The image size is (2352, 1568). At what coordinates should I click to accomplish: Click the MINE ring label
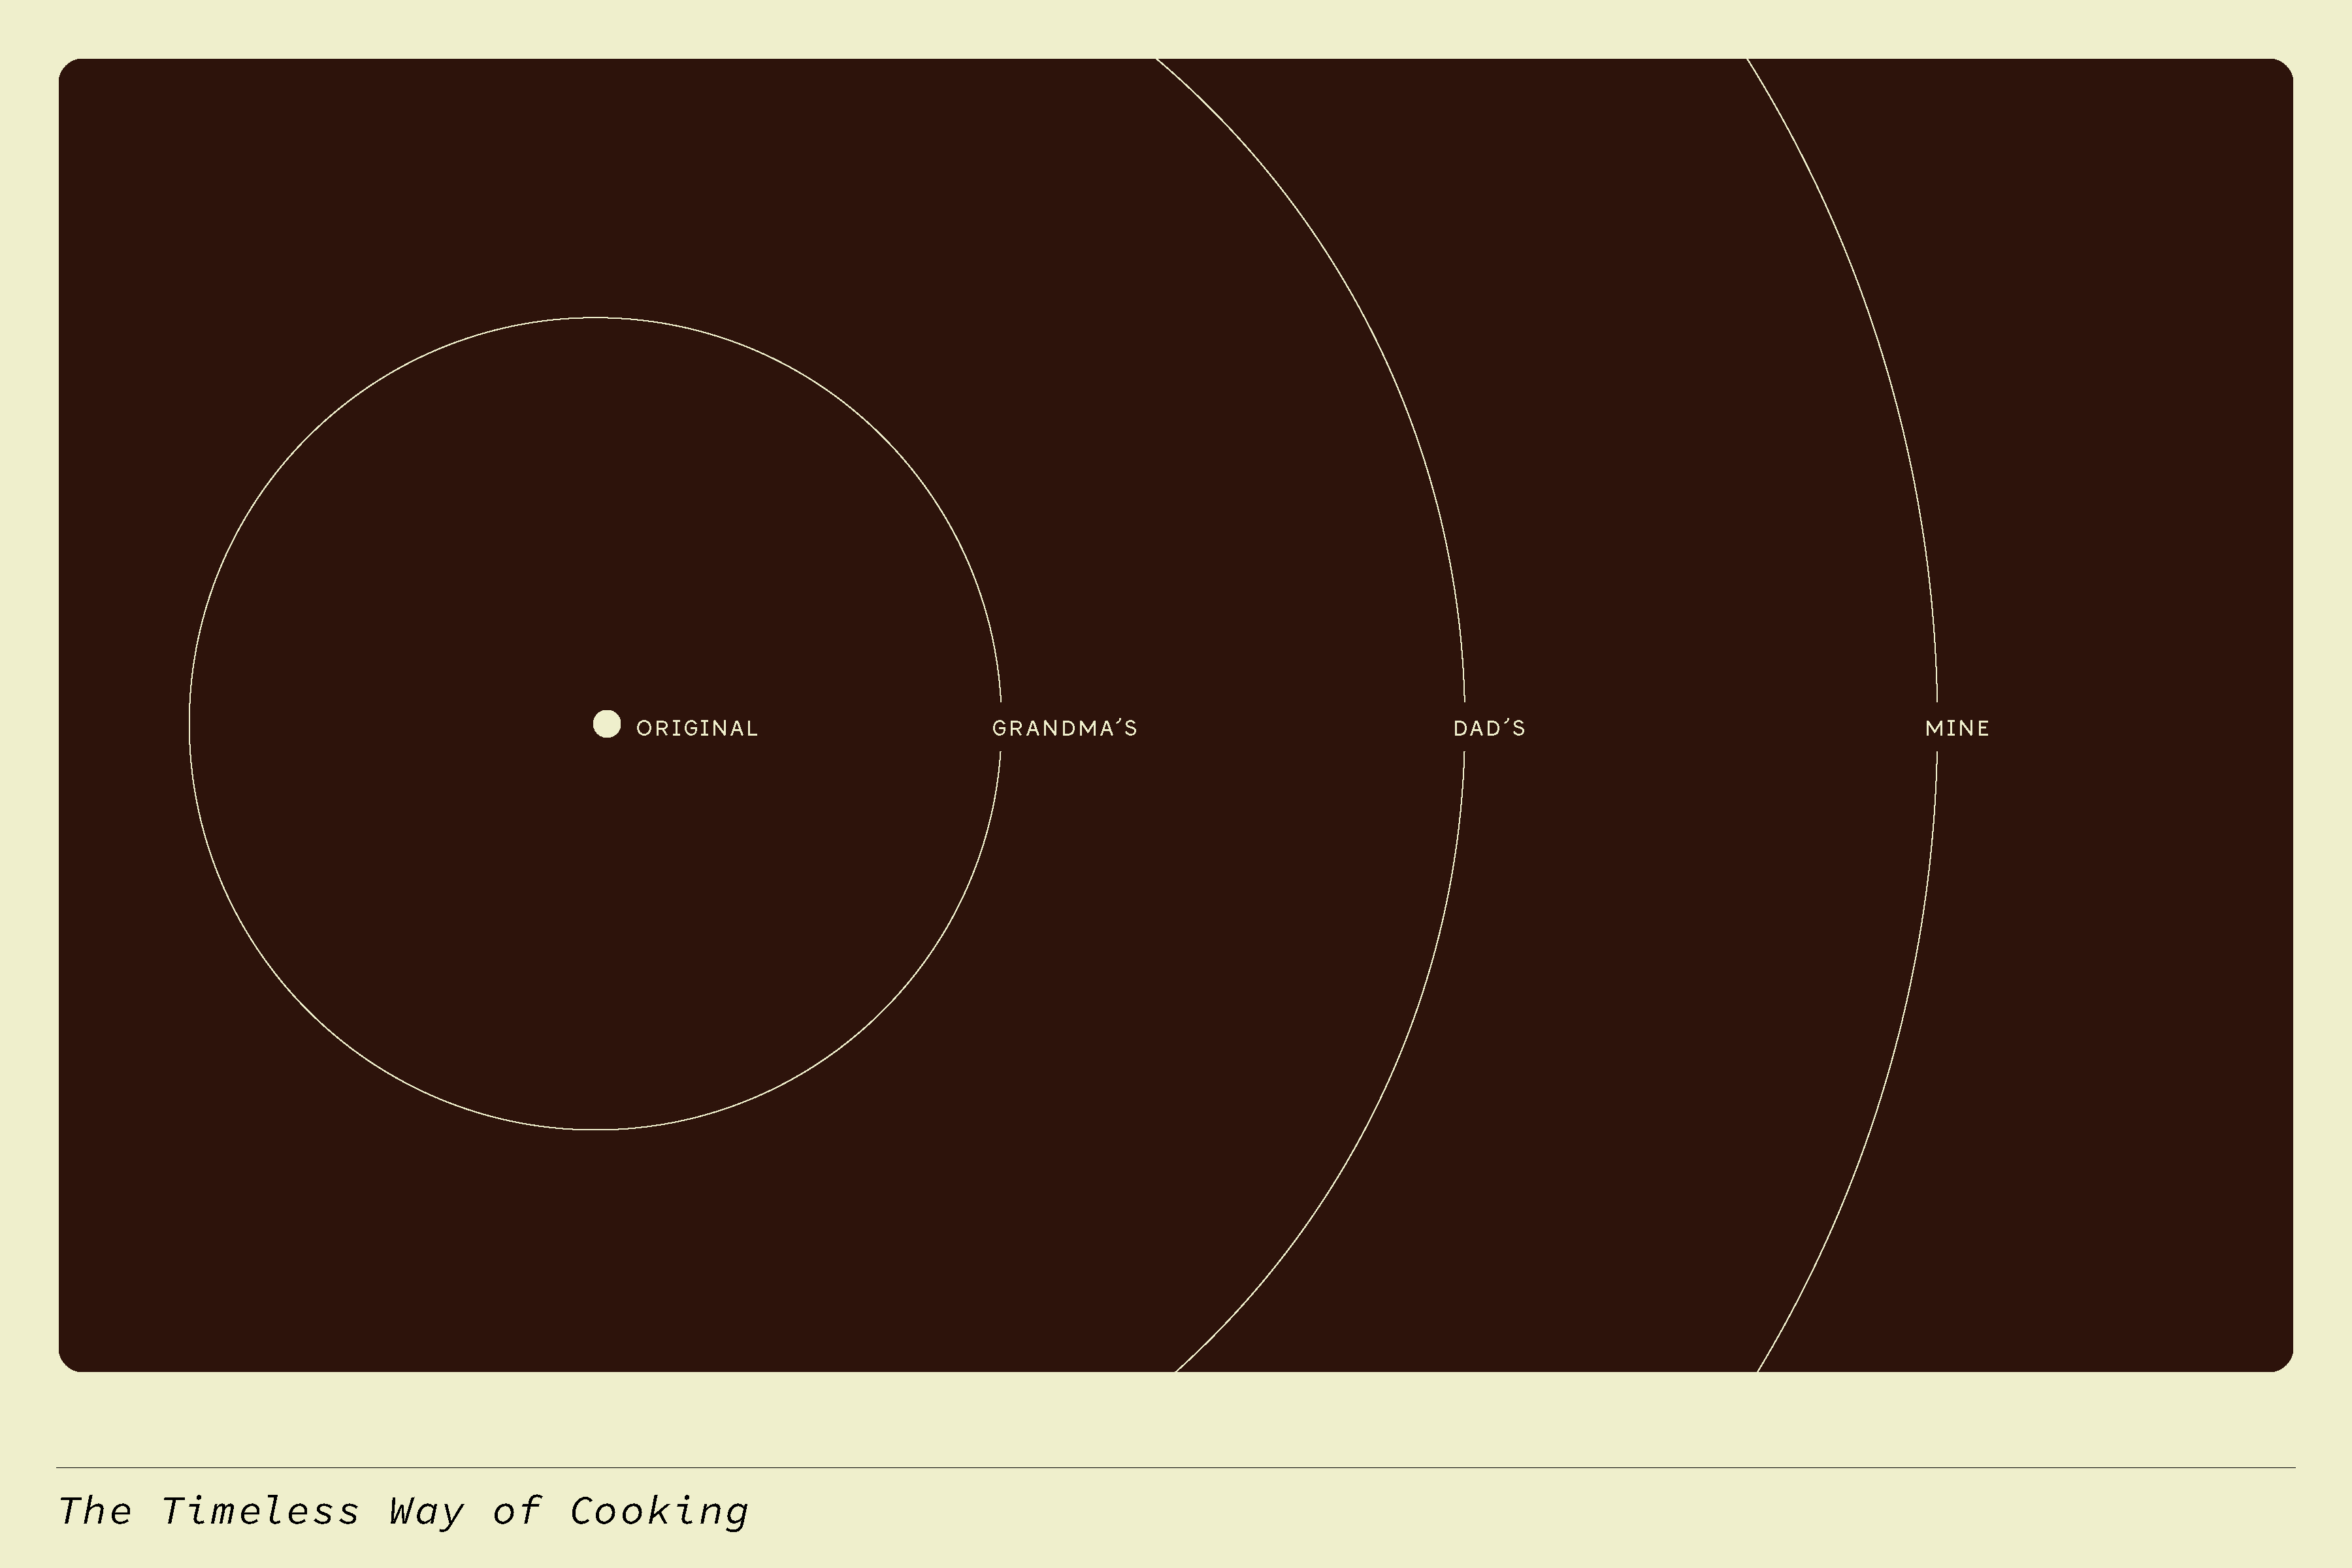(x=1957, y=728)
